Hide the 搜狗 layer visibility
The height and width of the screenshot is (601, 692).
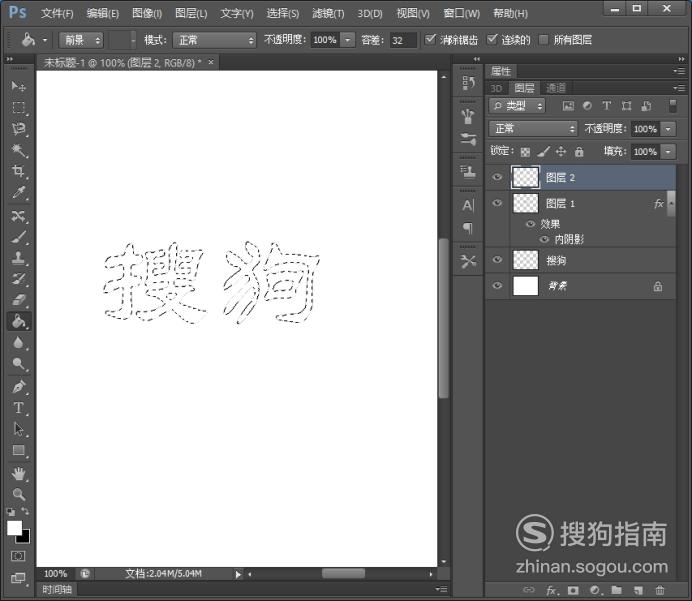click(x=497, y=259)
